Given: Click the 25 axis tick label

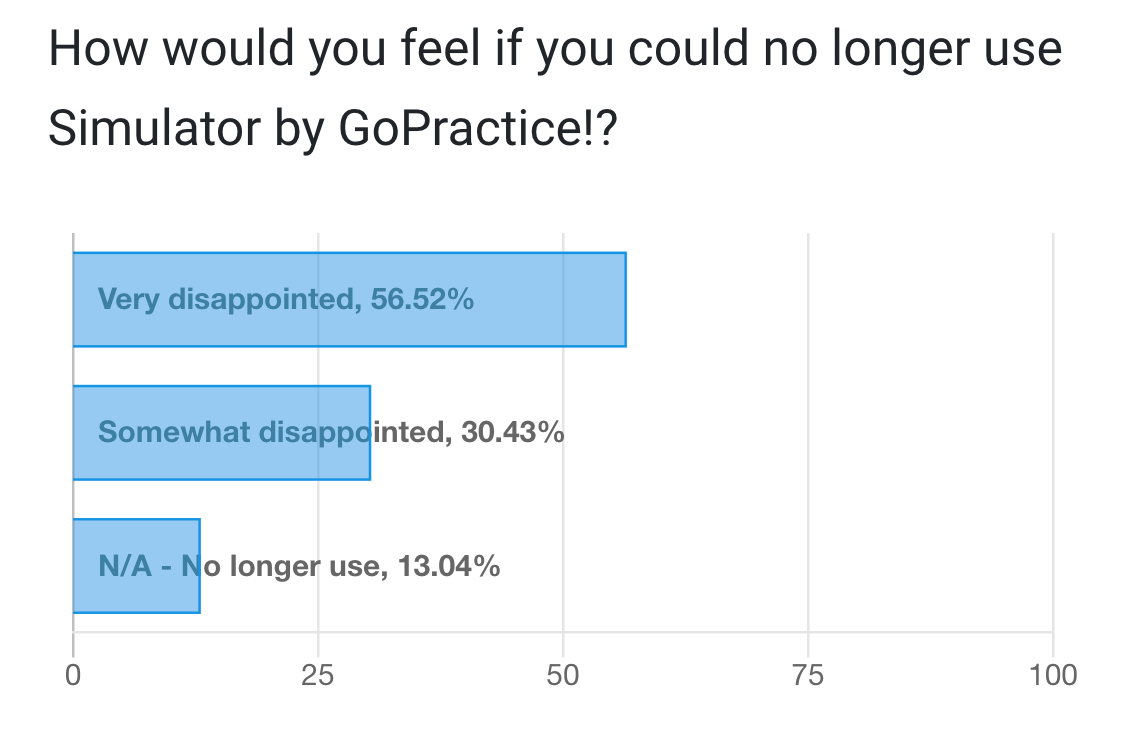Looking at the screenshot, I should 318,675.
